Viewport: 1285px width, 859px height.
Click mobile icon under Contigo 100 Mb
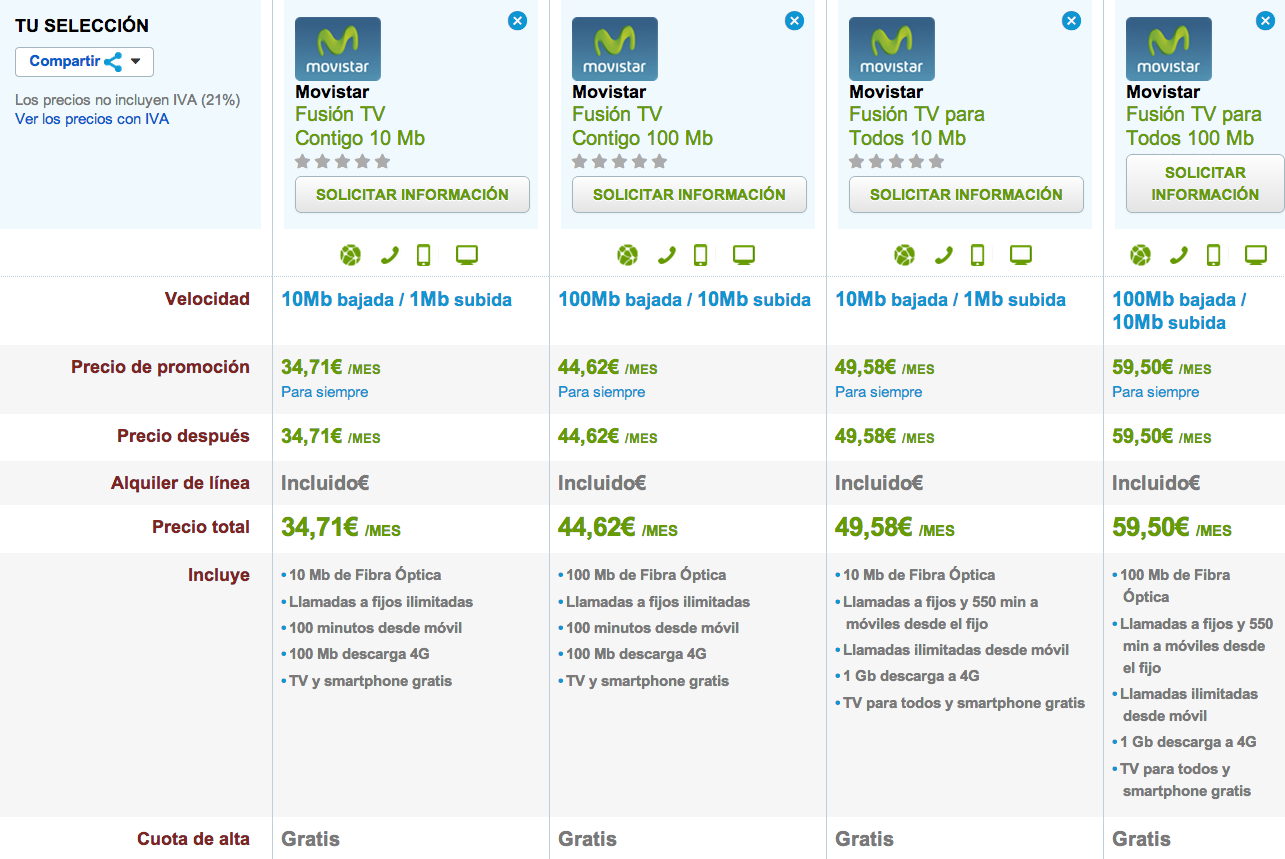coord(700,255)
